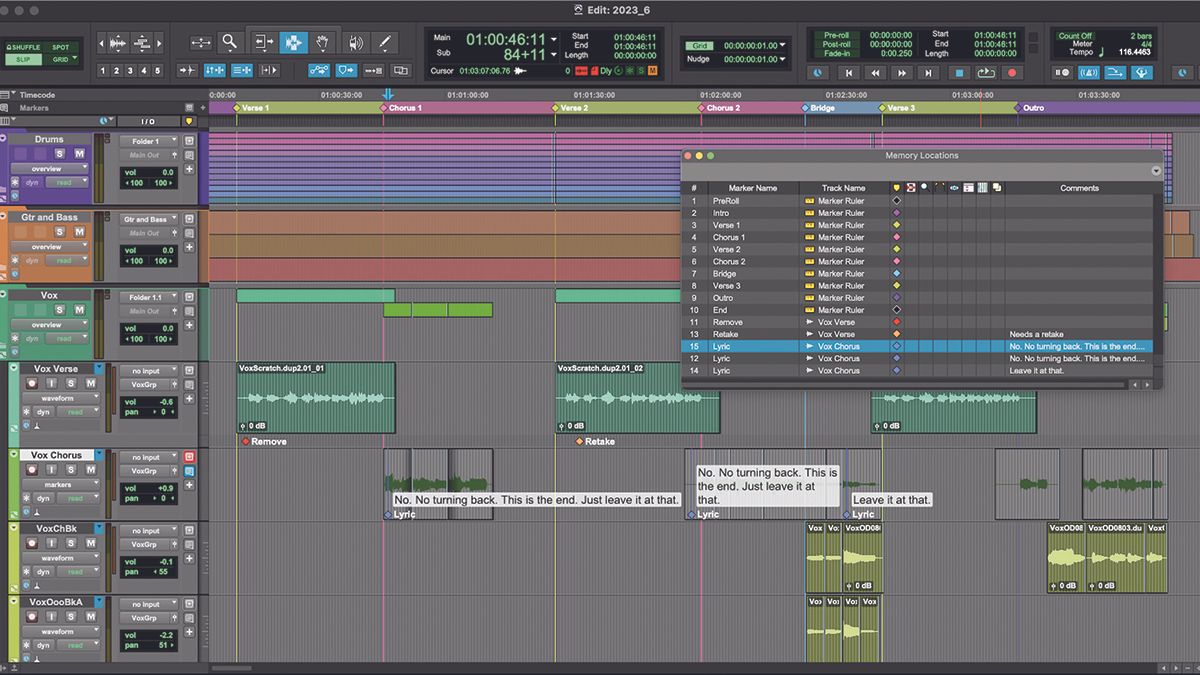The image size is (1200, 675).
Task: Select the Zoomer magnifying glass tool
Action: click(229, 42)
